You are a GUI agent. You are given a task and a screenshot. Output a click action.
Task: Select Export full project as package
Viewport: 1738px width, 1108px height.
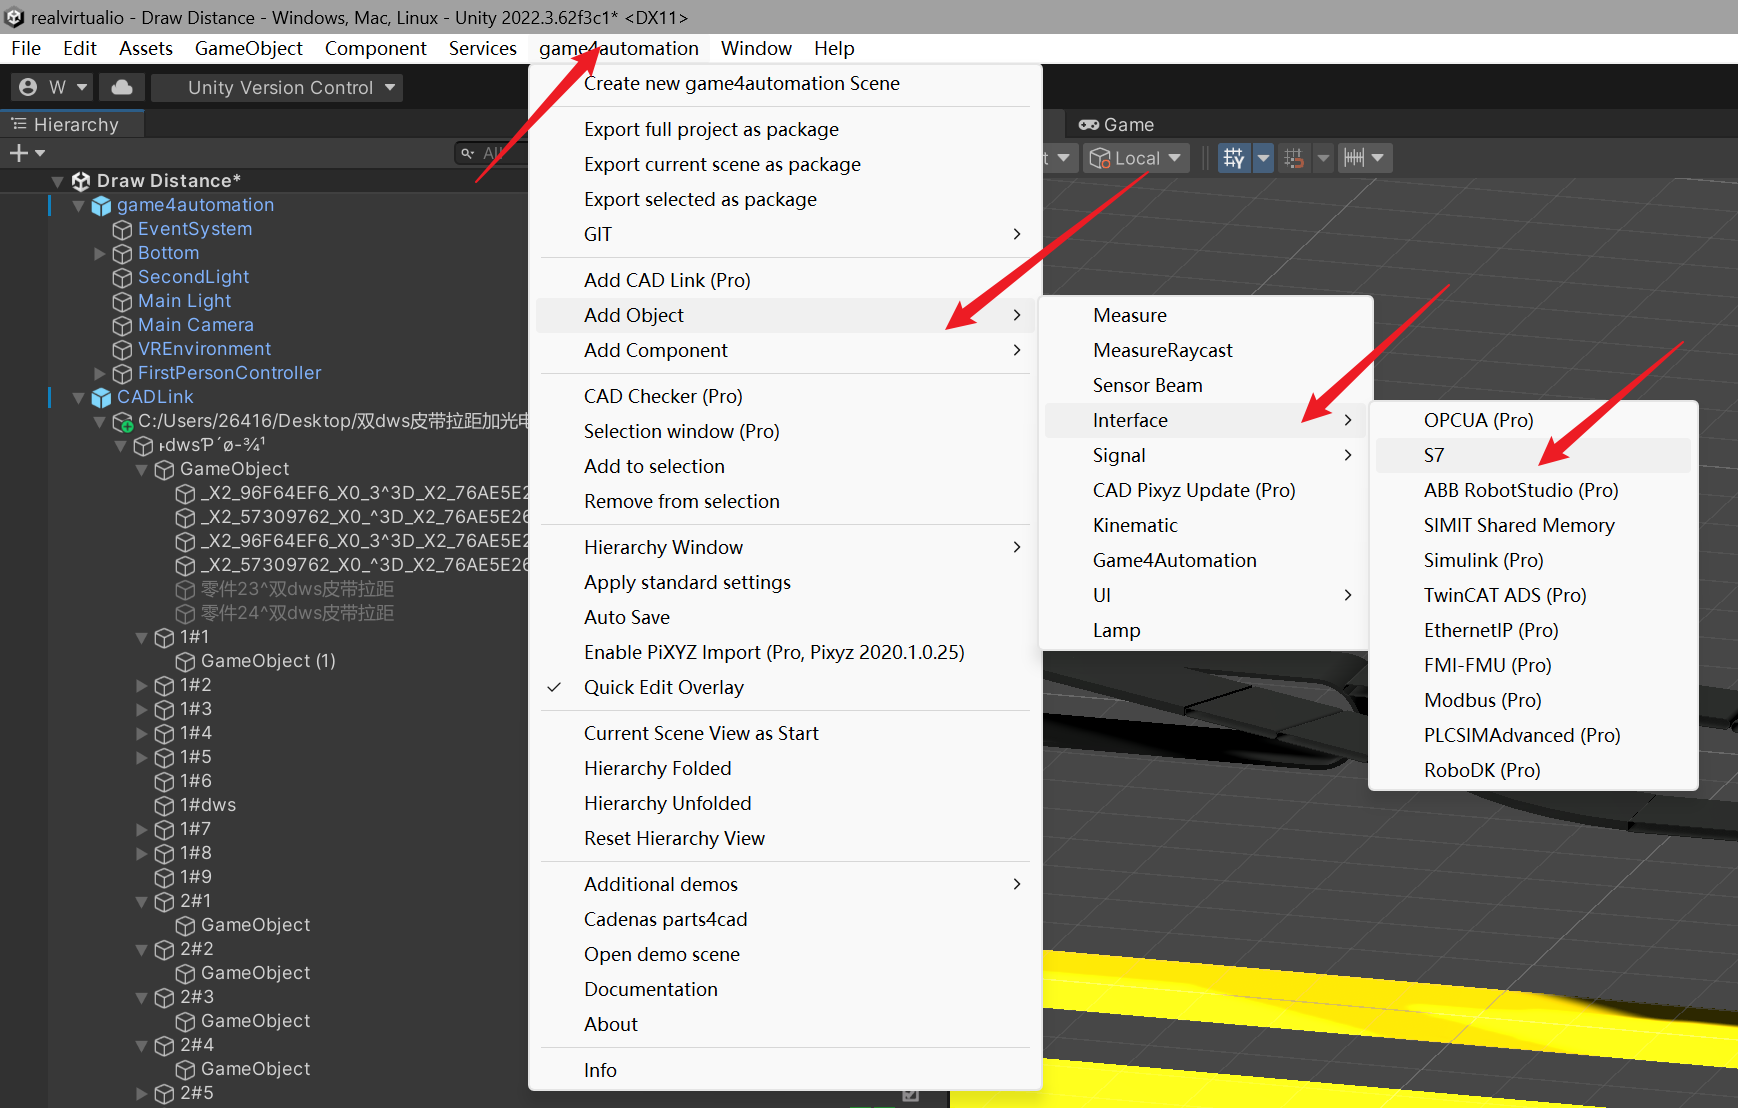785,129
